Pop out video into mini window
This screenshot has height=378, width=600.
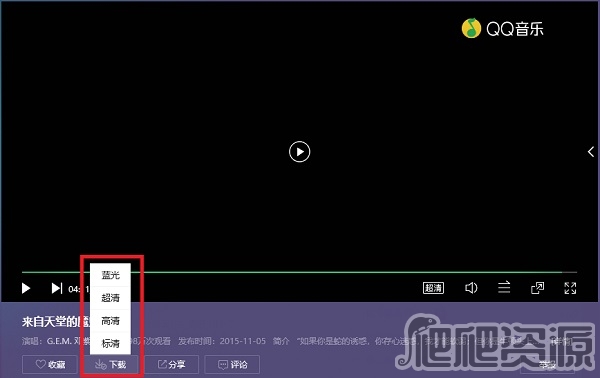coord(537,288)
